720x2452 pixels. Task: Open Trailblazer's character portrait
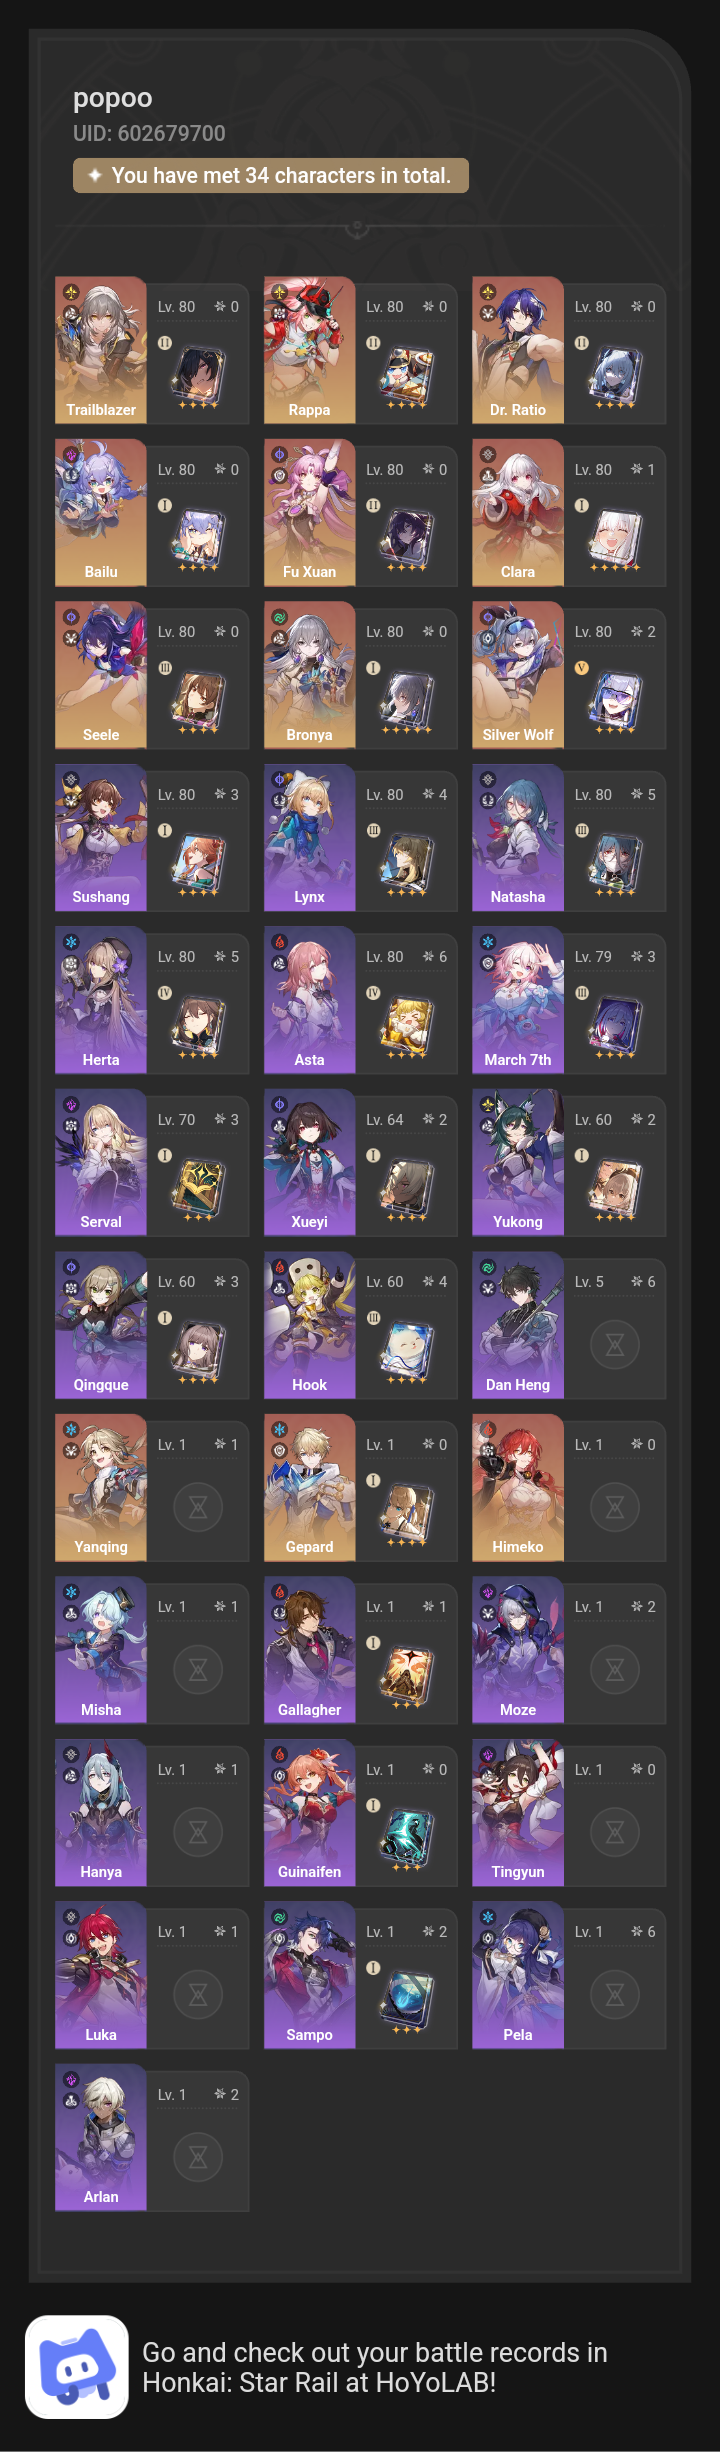coord(101,350)
